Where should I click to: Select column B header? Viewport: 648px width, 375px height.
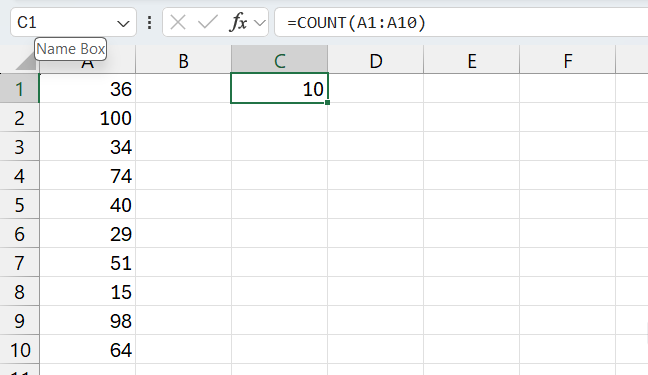[x=183, y=61]
